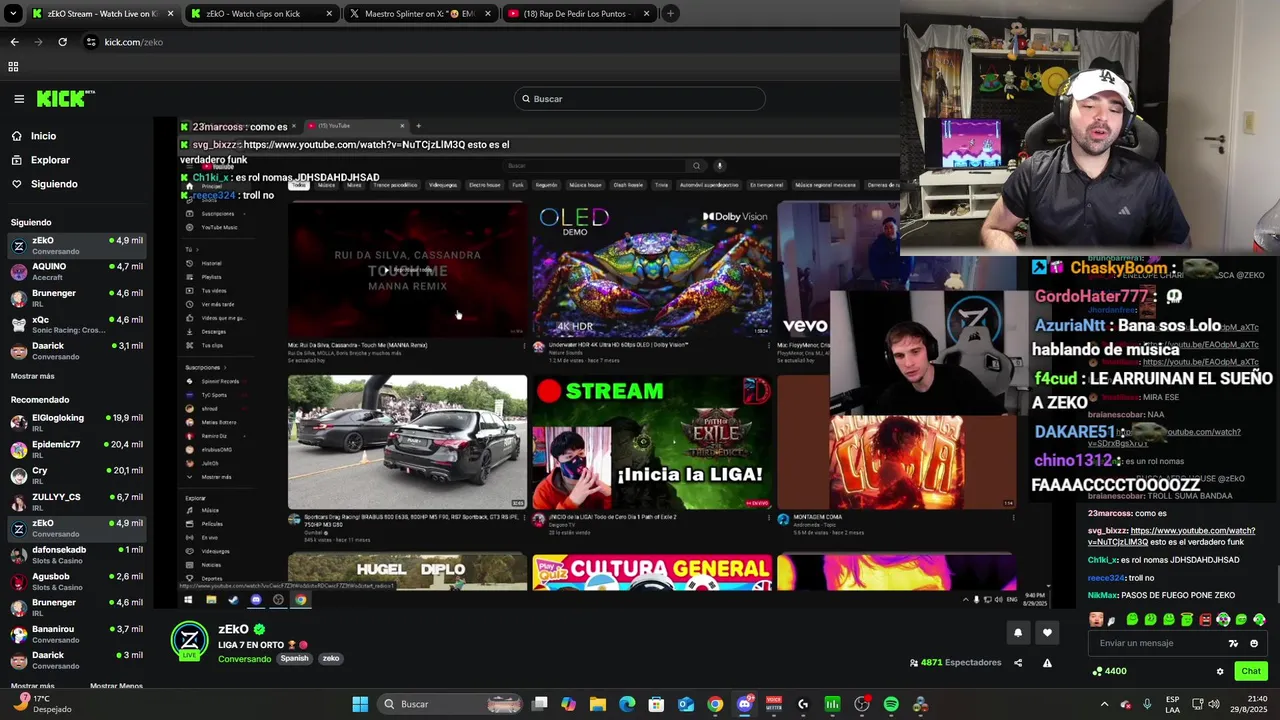
Task: Open Discord from taskbar
Action: click(x=744, y=704)
